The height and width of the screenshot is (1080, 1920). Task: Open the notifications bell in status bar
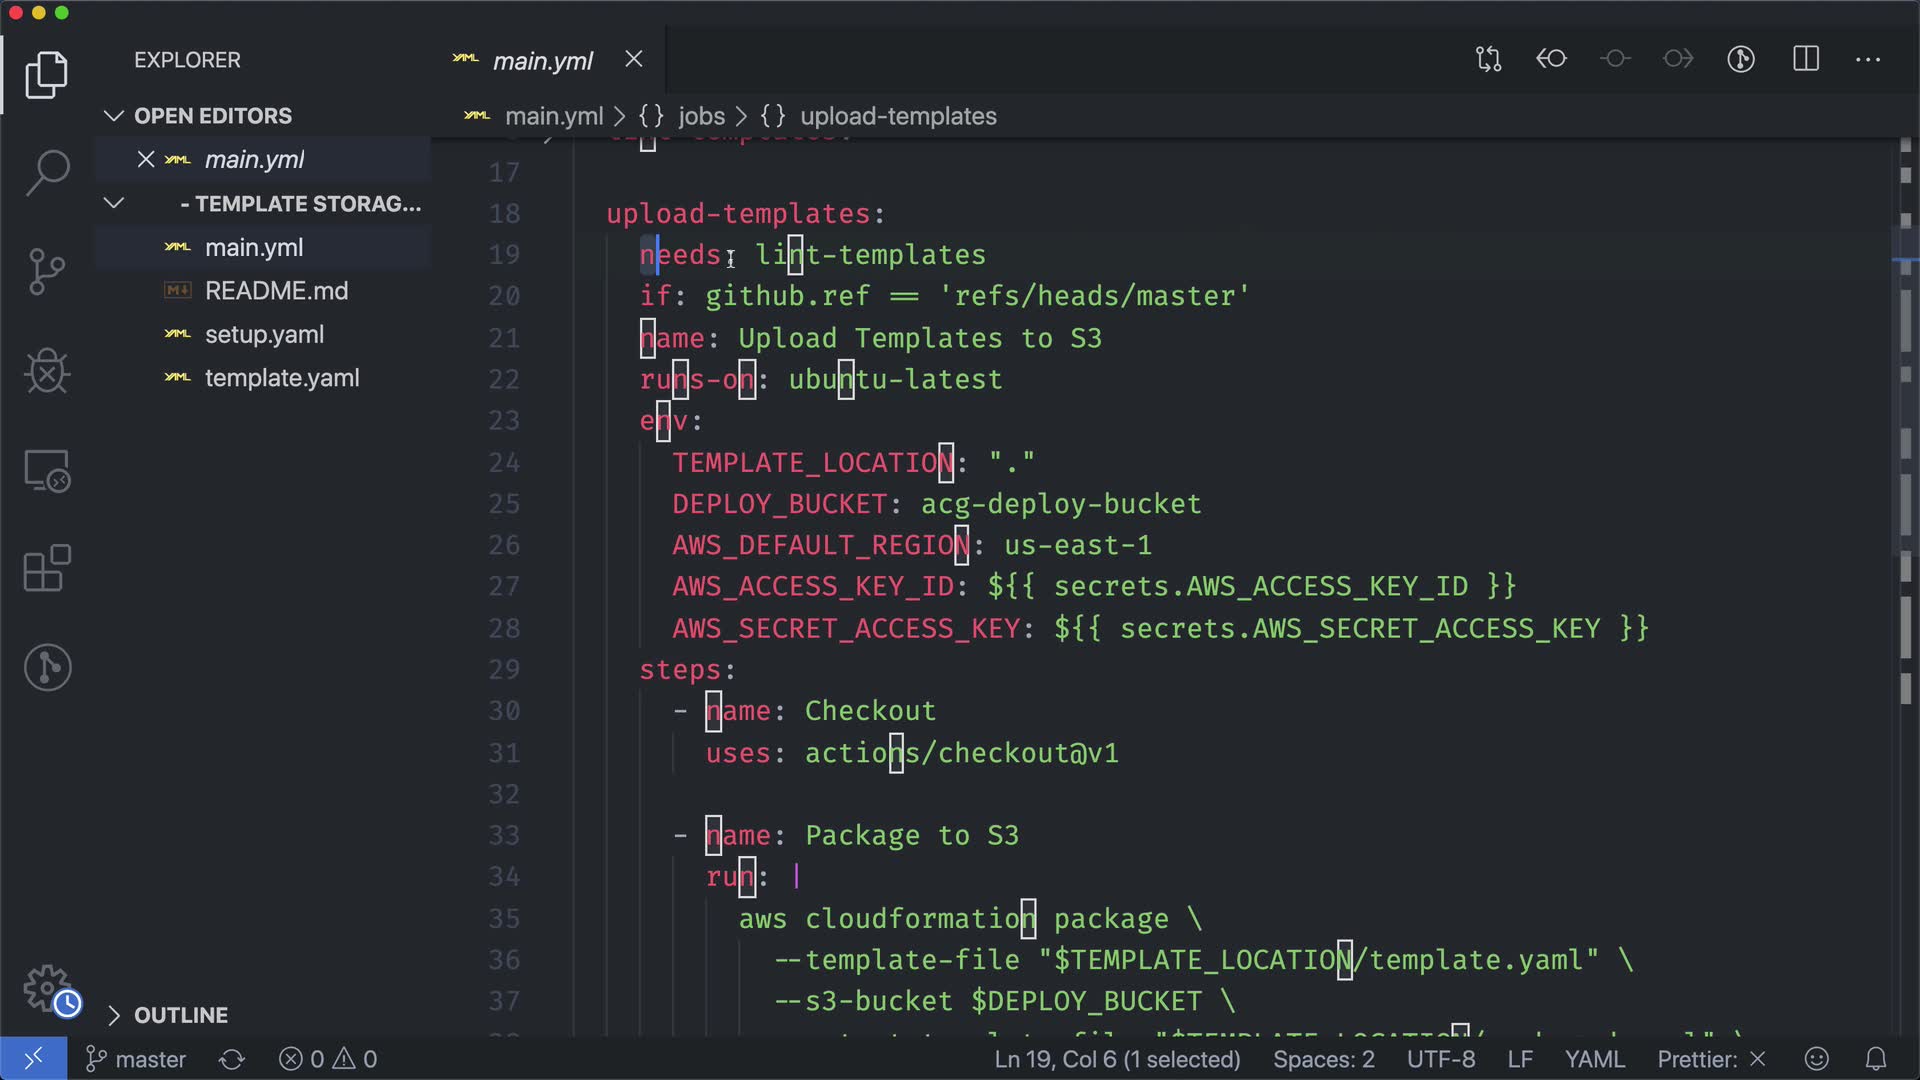click(1876, 1059)
